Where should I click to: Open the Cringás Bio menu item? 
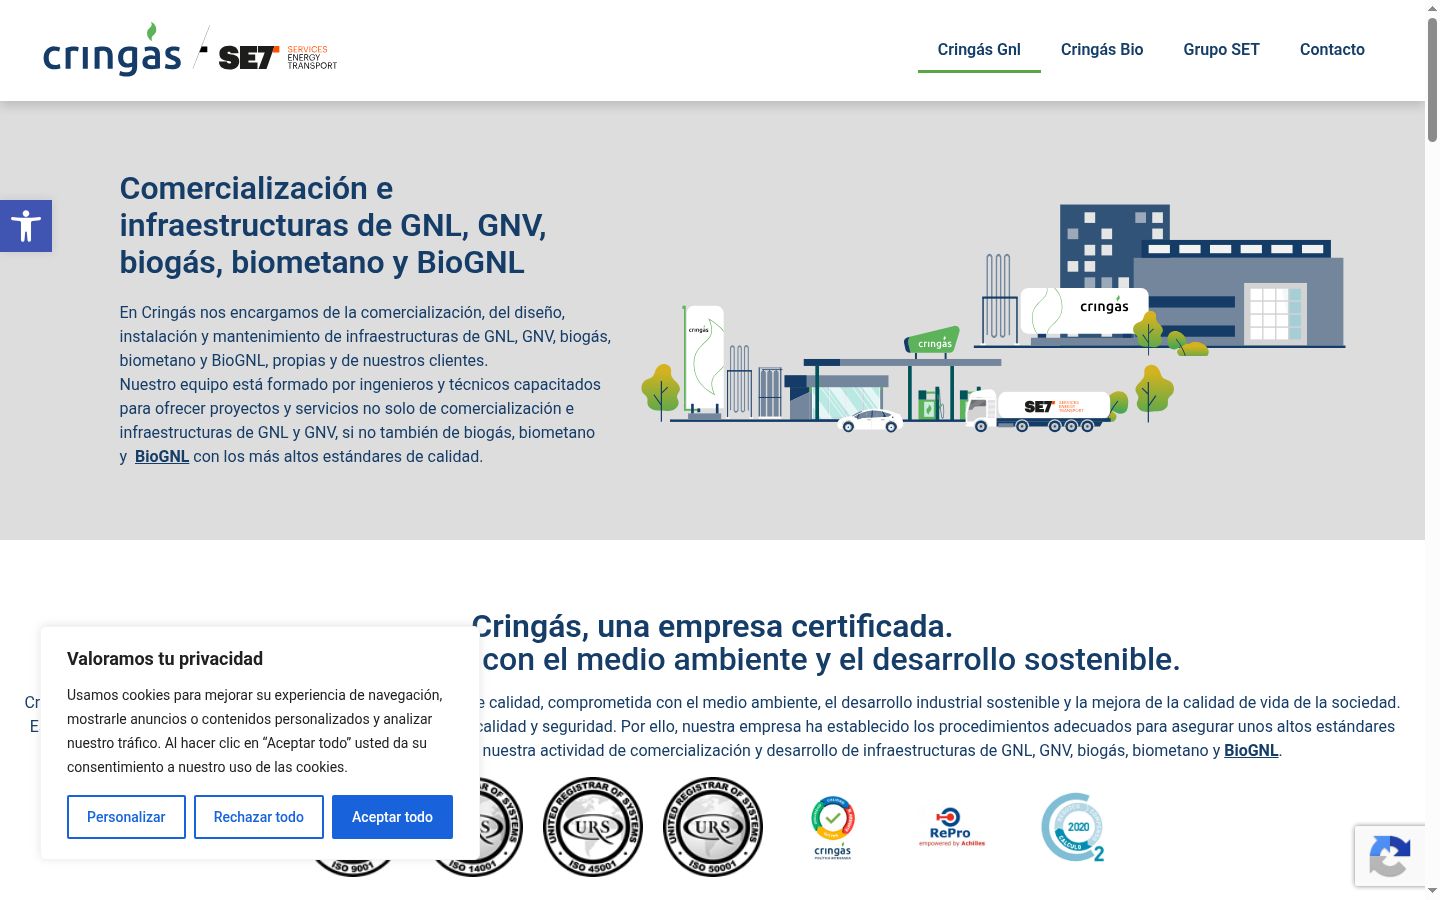click(x=1102, y=50)
